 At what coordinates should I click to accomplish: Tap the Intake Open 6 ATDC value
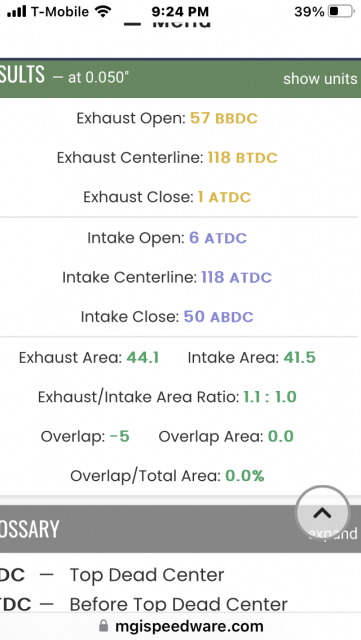coord(218,238)
